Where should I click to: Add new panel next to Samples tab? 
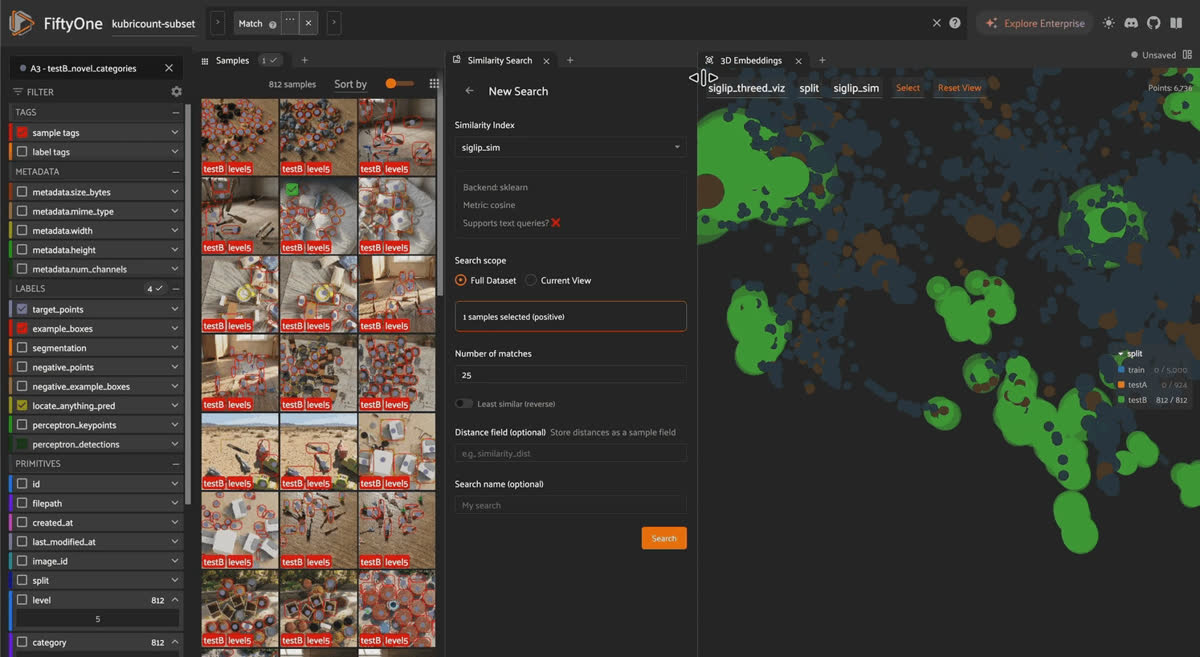point(305,60)
